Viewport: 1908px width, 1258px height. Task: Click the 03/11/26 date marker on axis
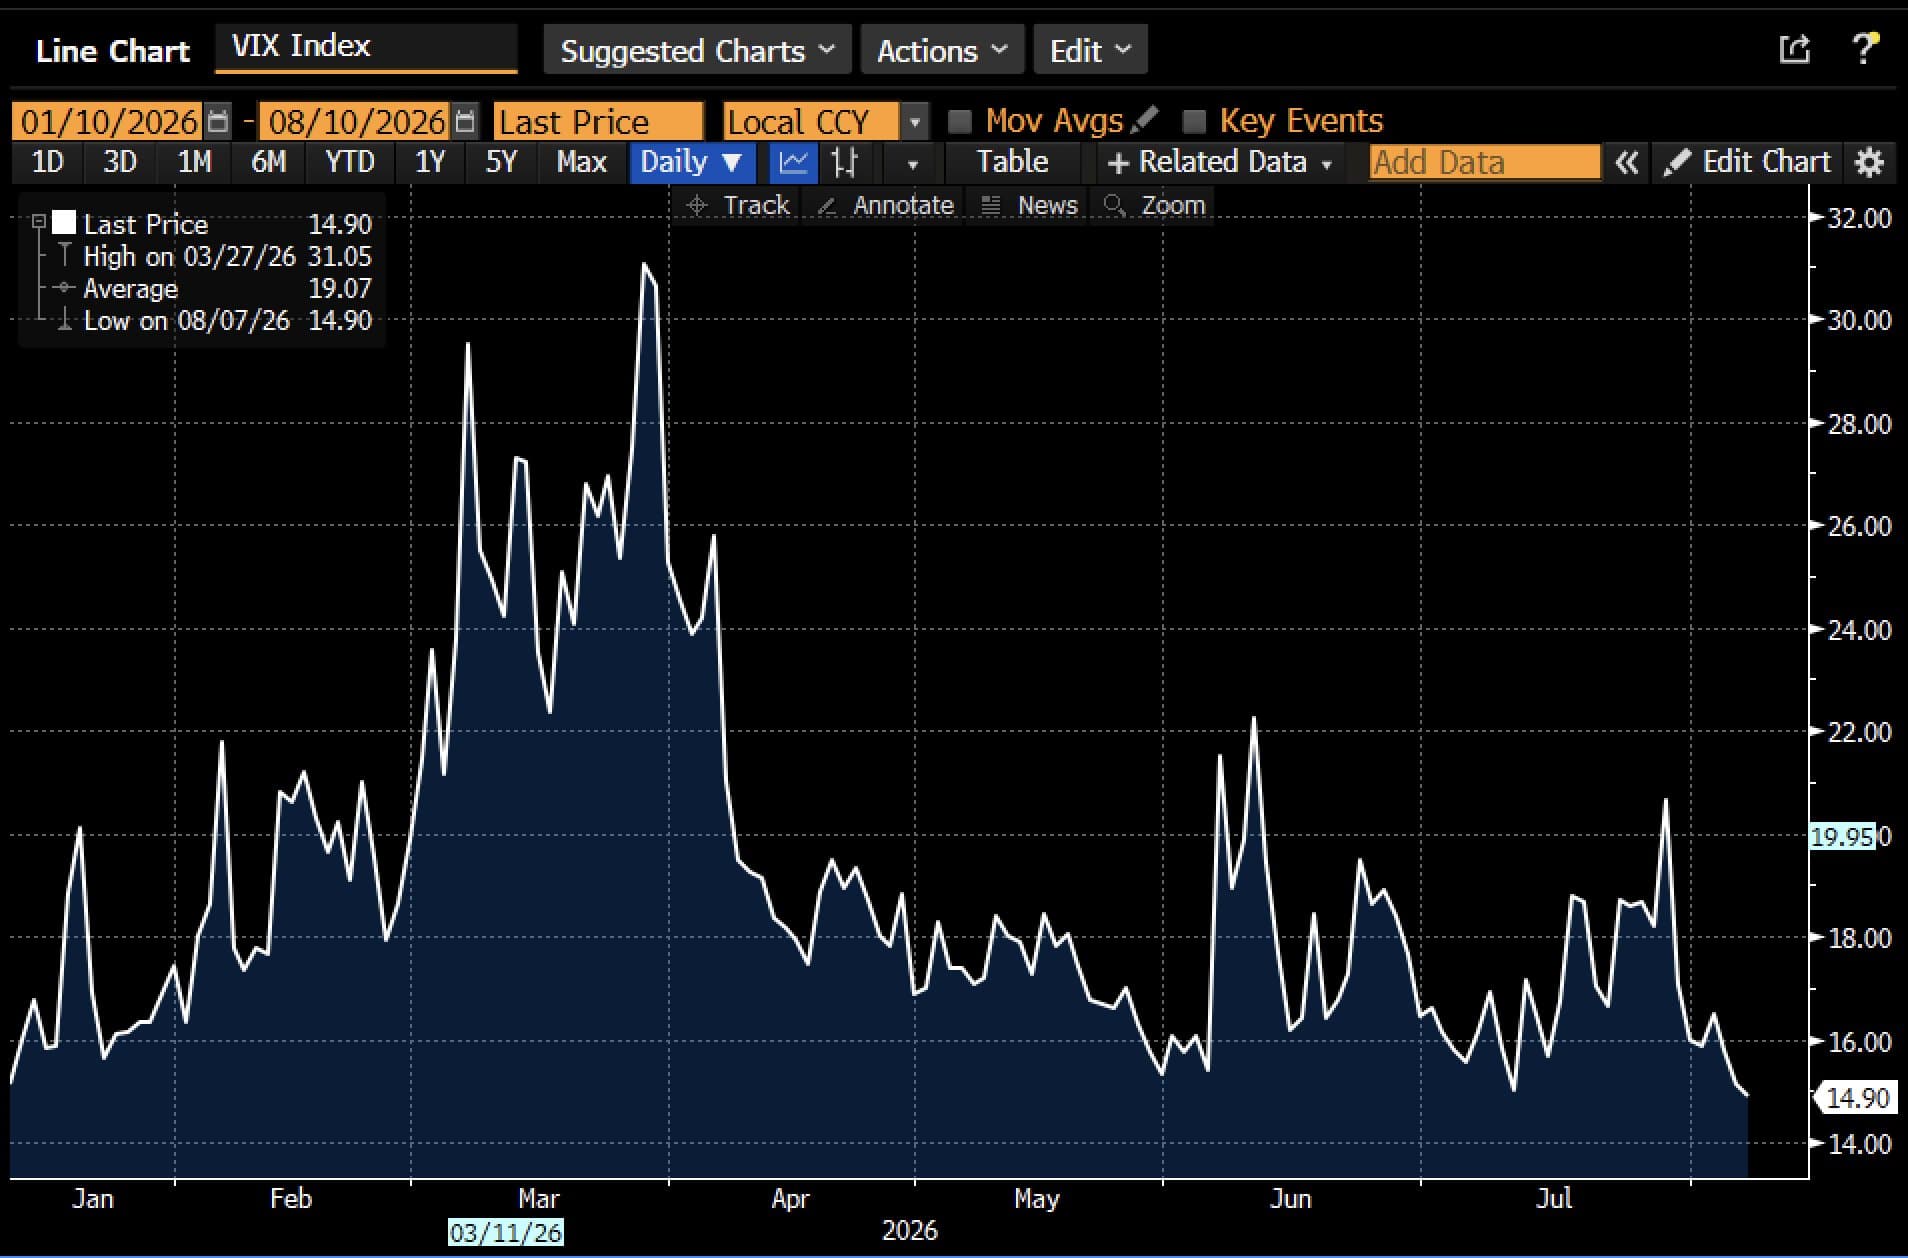(506, 1232)
